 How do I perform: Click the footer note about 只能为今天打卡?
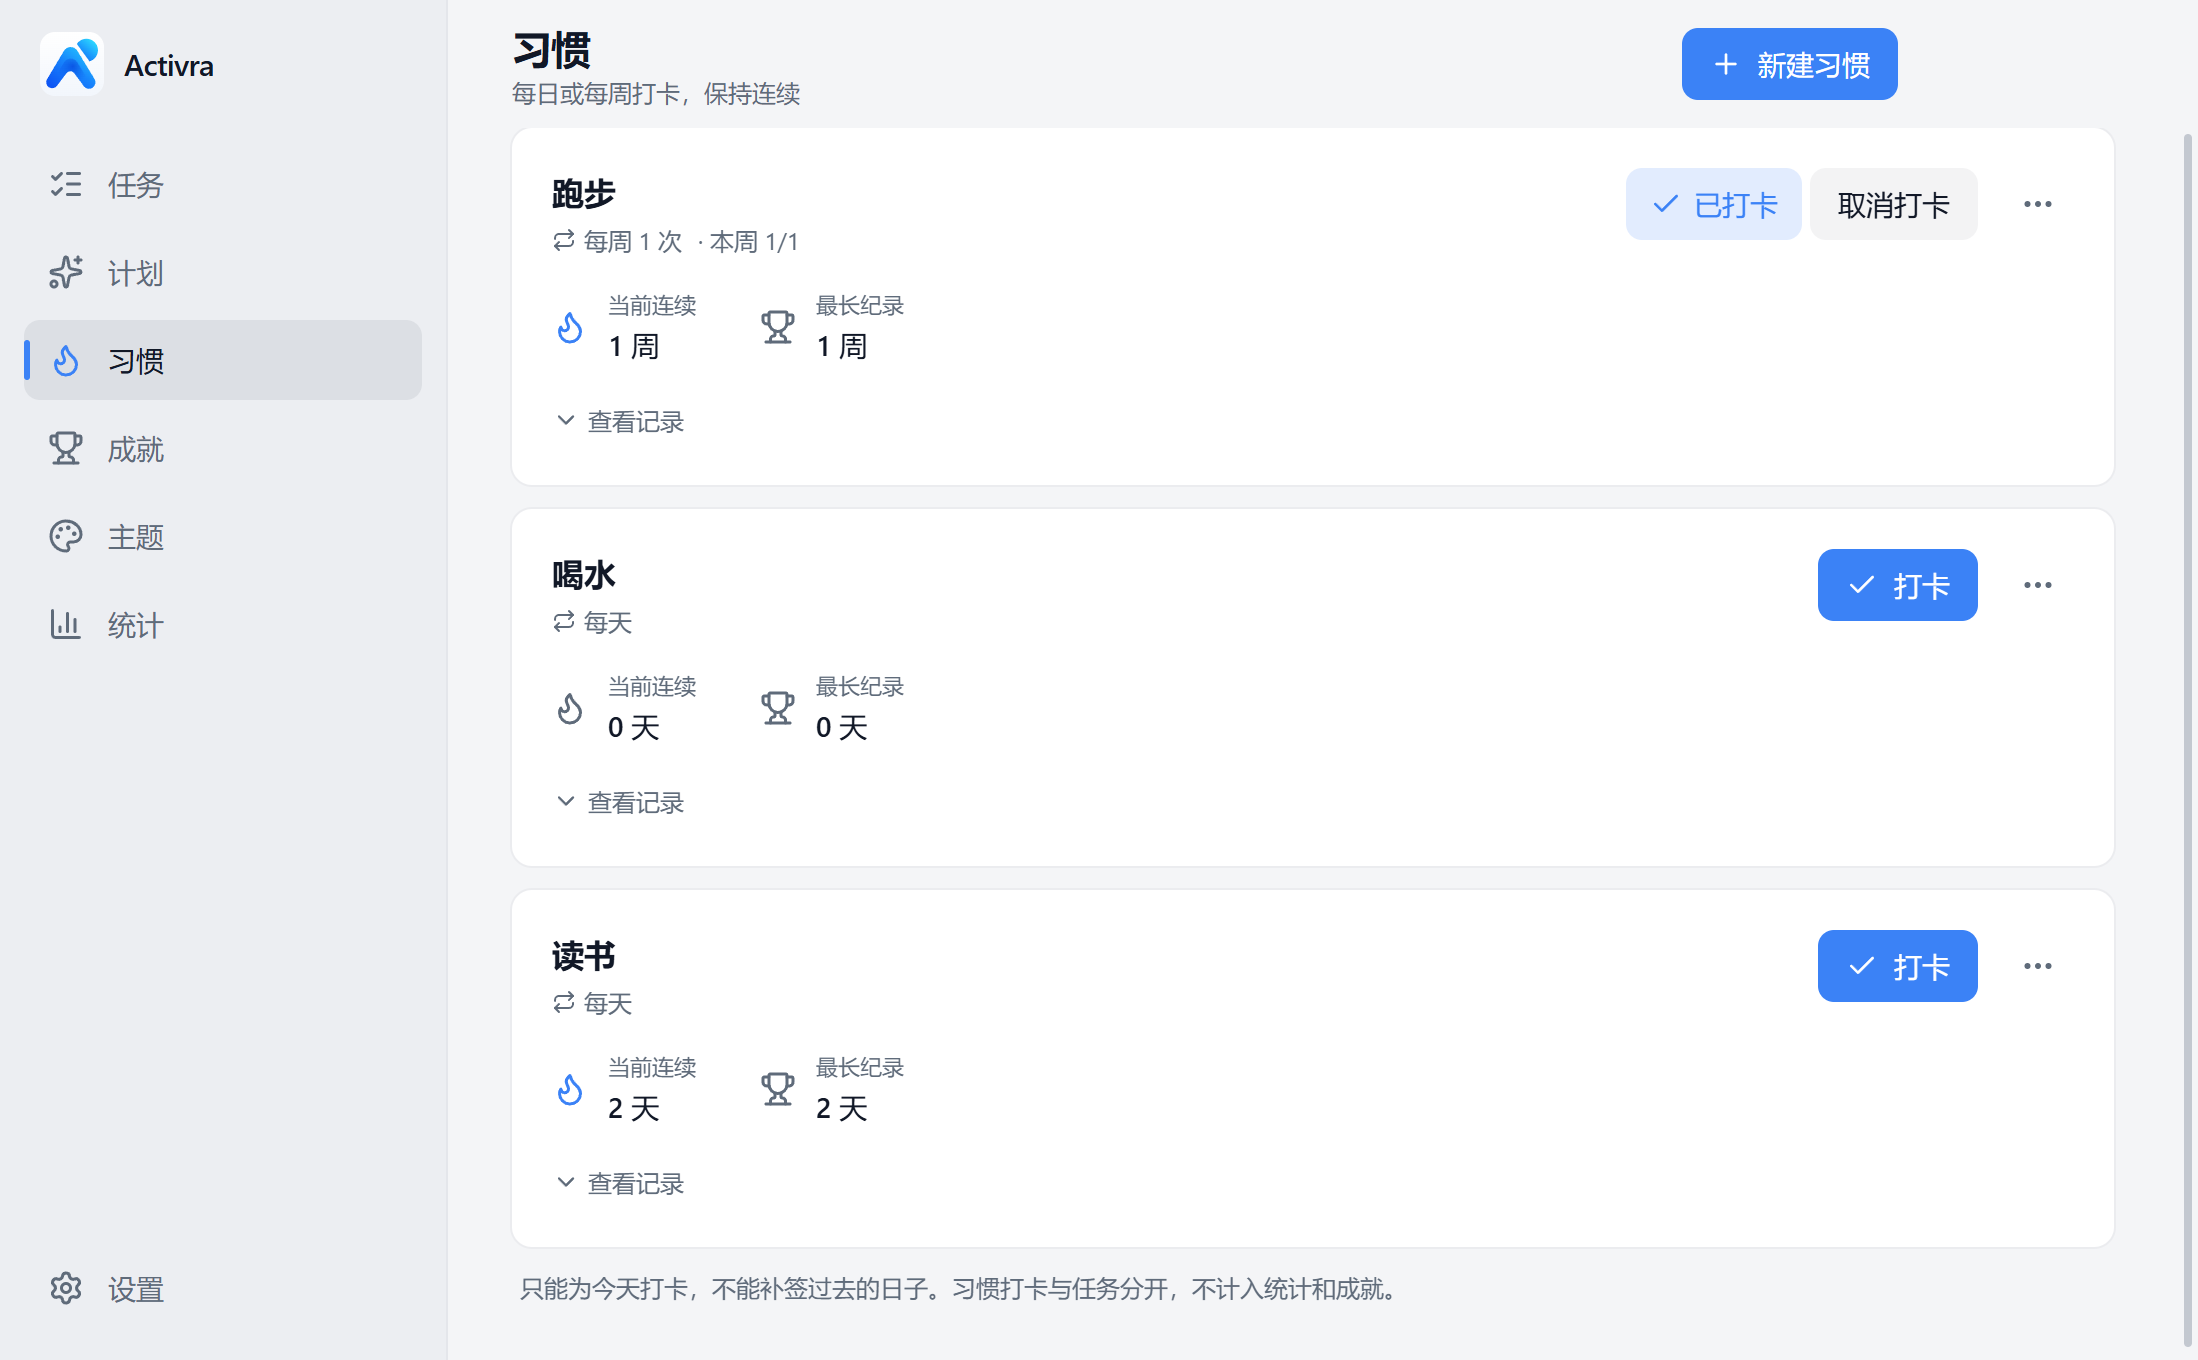958,1289
